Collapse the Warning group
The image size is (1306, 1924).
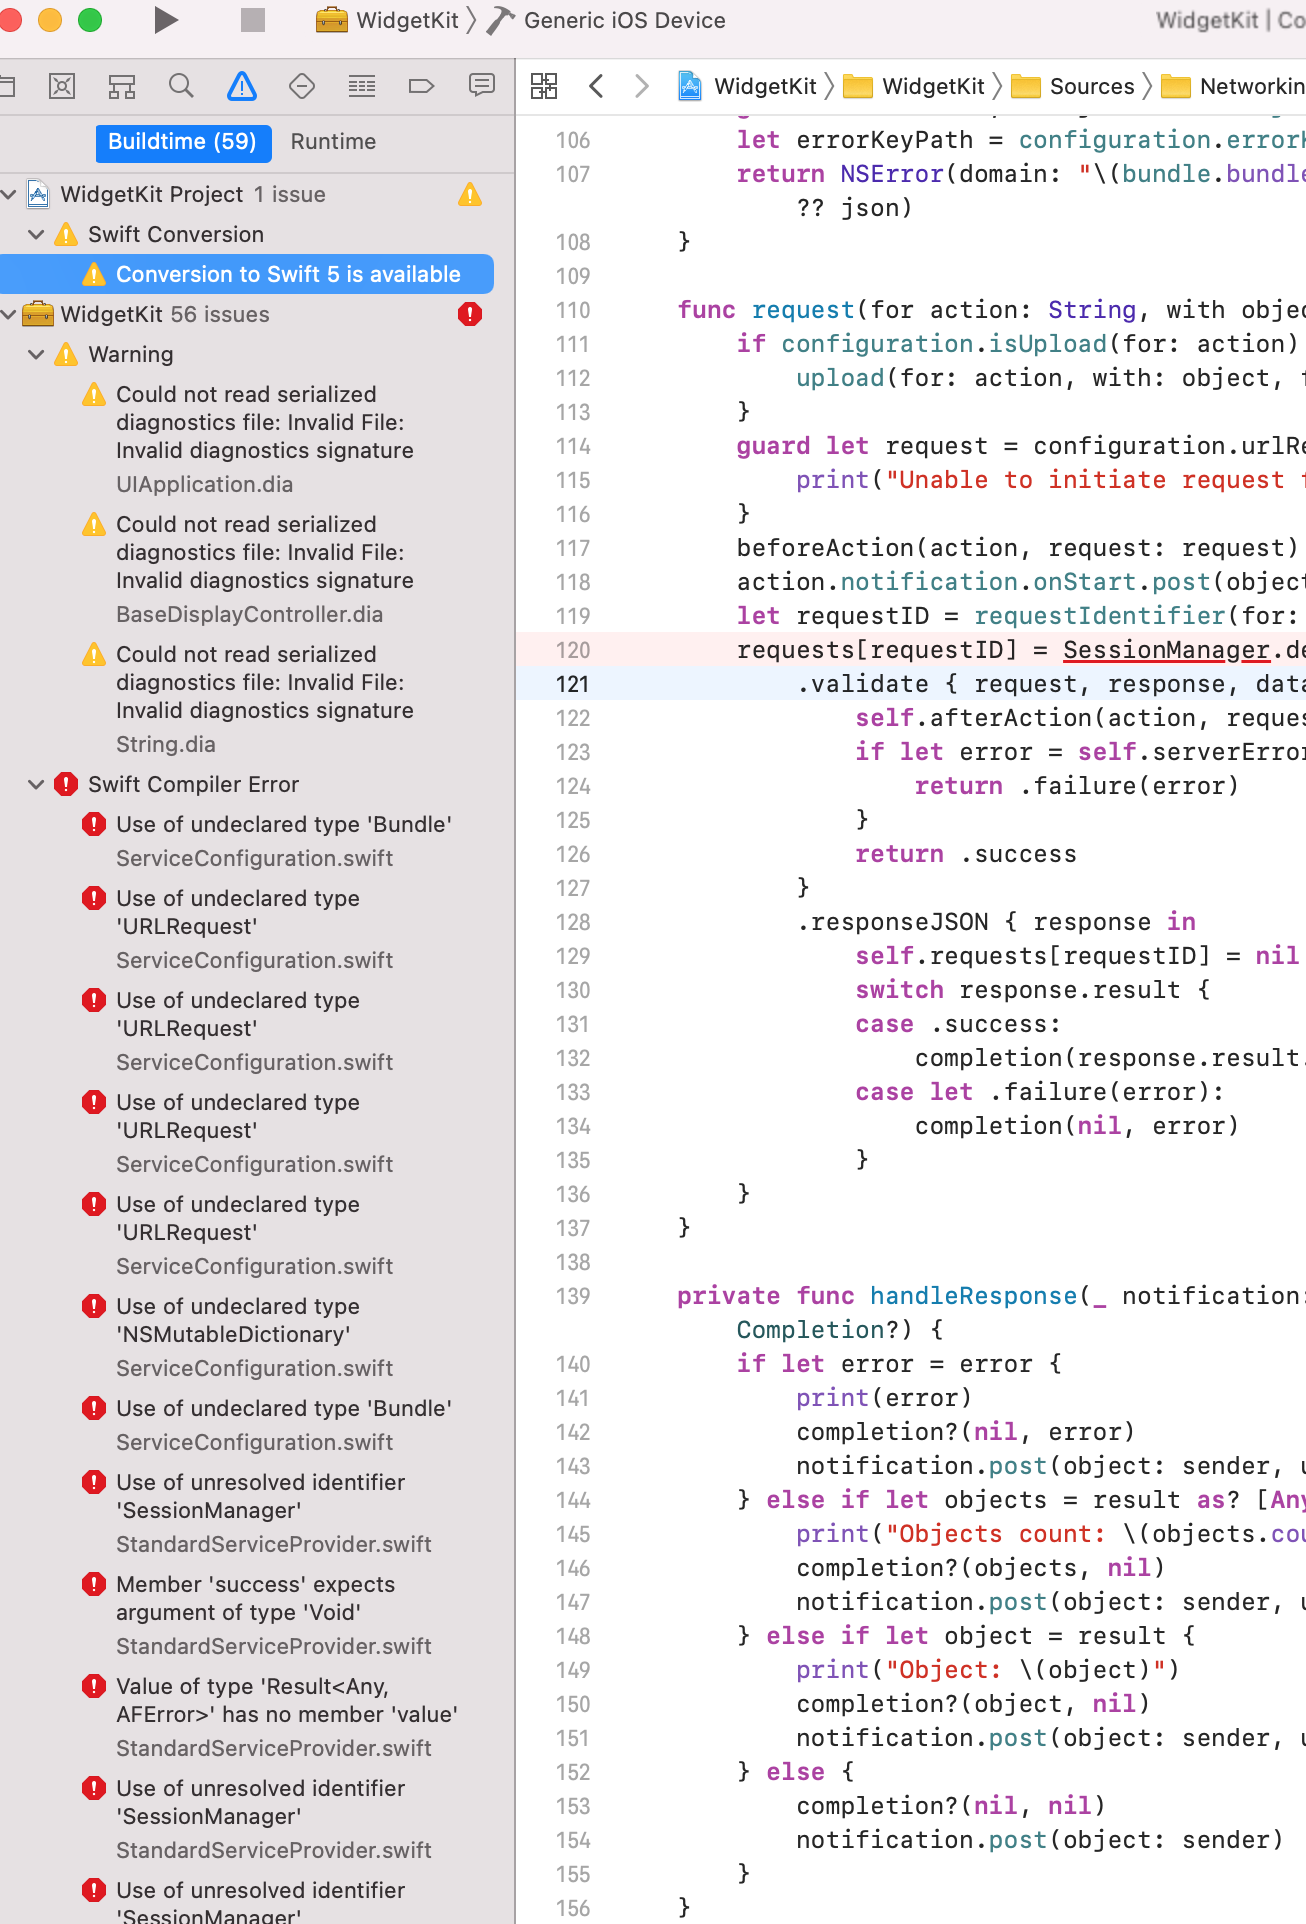(x=36, y=354)
